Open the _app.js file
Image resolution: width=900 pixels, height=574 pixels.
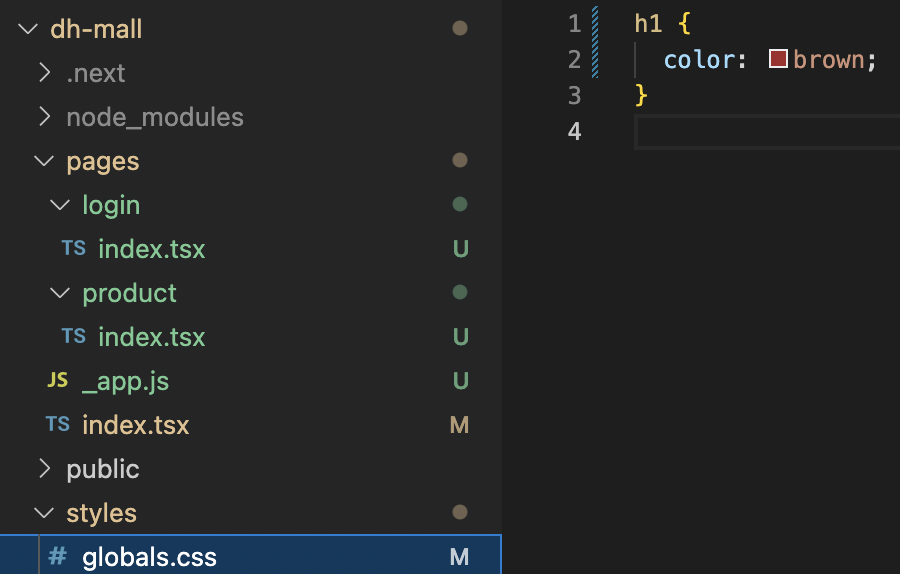click(x=125, y=381)
